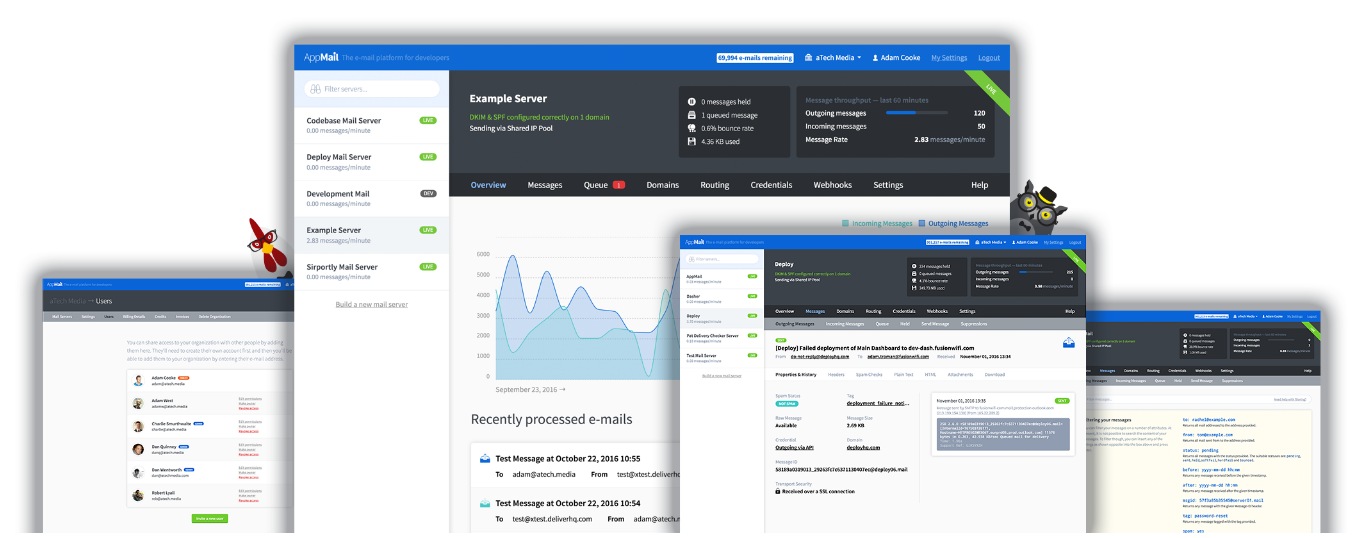This screenshot has width=1364, height=538.
Task: Click Adam Cooke's avatar in Users window
Action: click(139, 380)
